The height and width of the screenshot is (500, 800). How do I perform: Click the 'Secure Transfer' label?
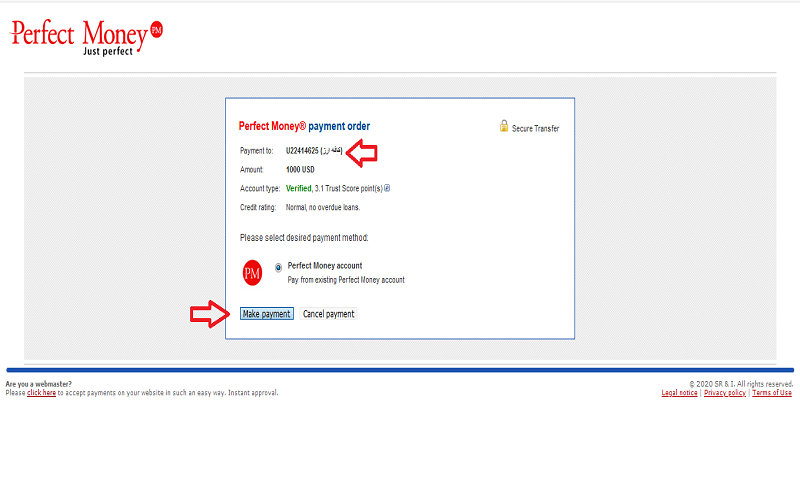535,129
